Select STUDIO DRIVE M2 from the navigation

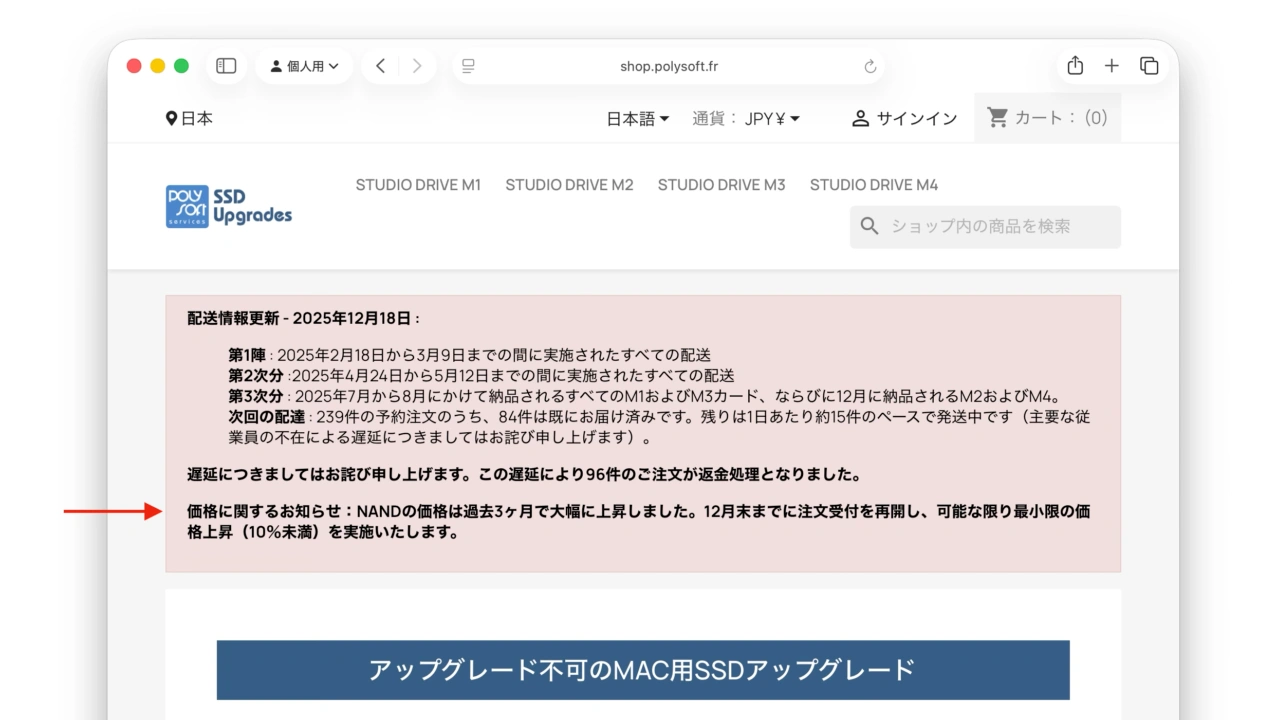click(x=569, y=185)
